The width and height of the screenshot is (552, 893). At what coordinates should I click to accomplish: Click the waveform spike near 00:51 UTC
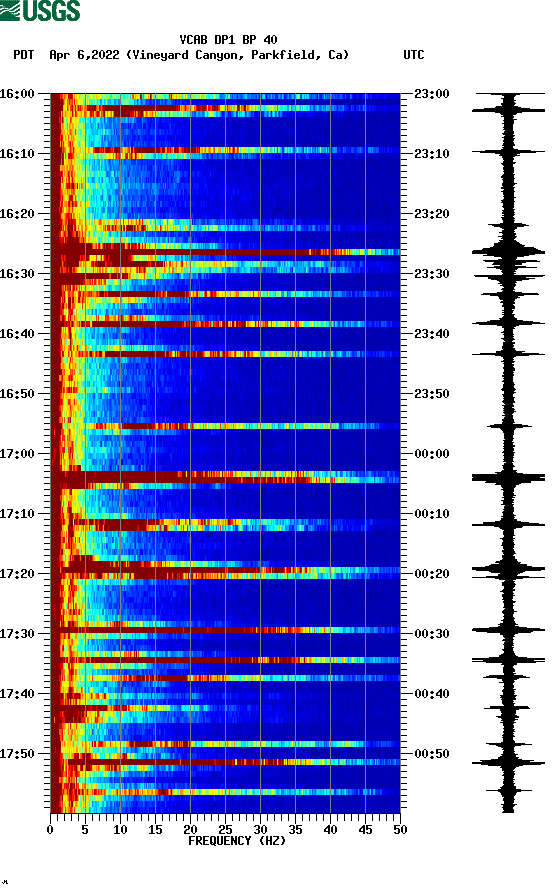[508, 762]
